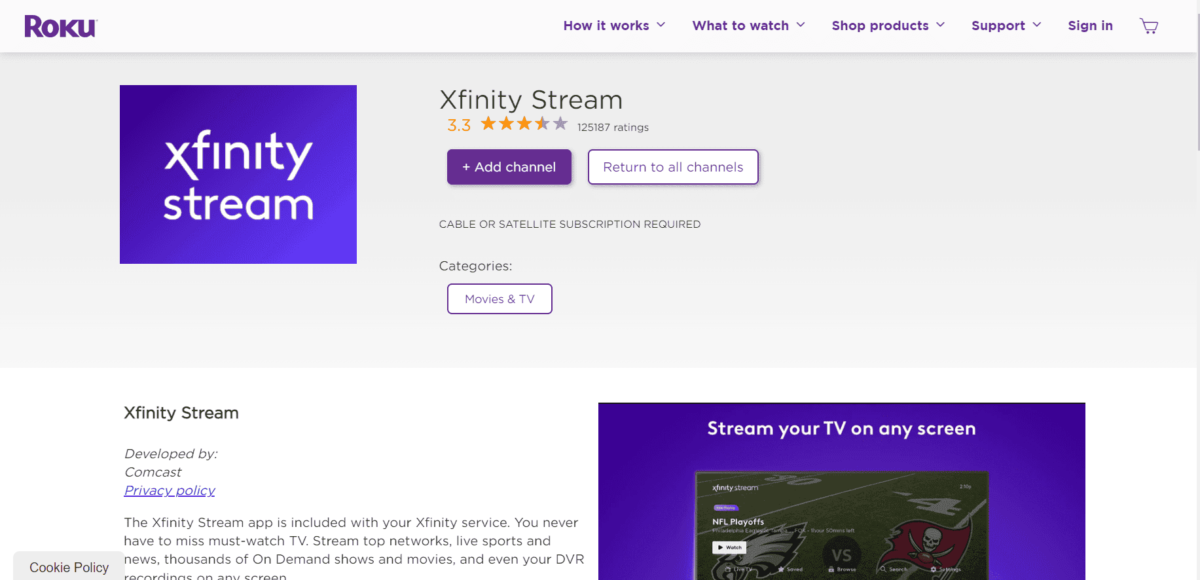This screenshot has height=580, width=1200.
Task: Open the Cookie Policy banner
Action: 69,567
